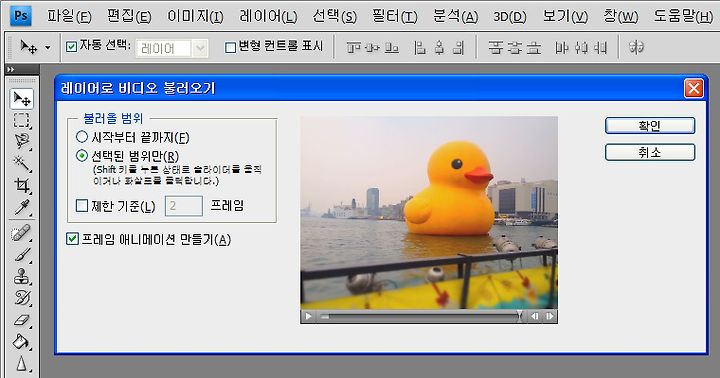Click align right edges icon
The image size is (720, 378).
459,47
